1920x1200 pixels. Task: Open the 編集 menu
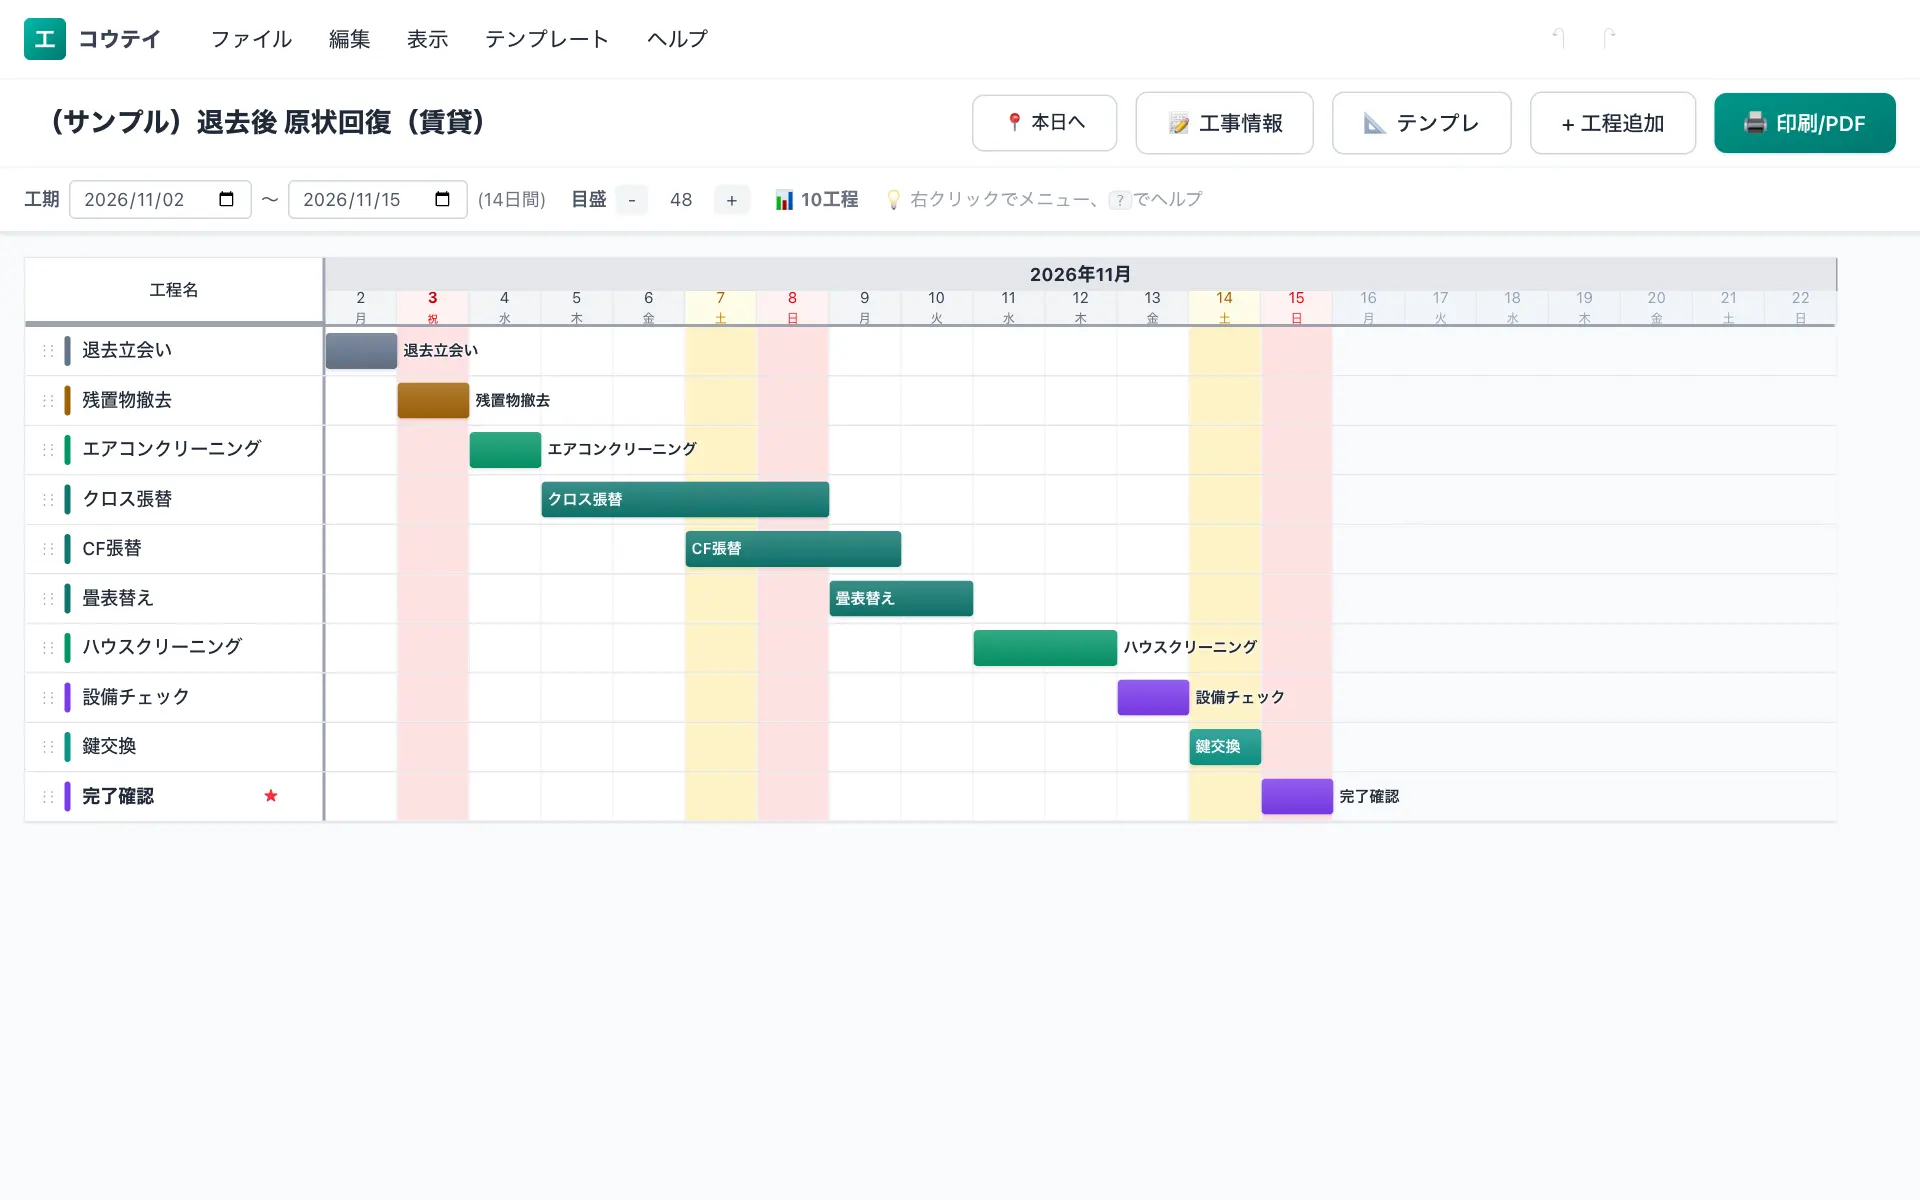(x=350, y=39)
